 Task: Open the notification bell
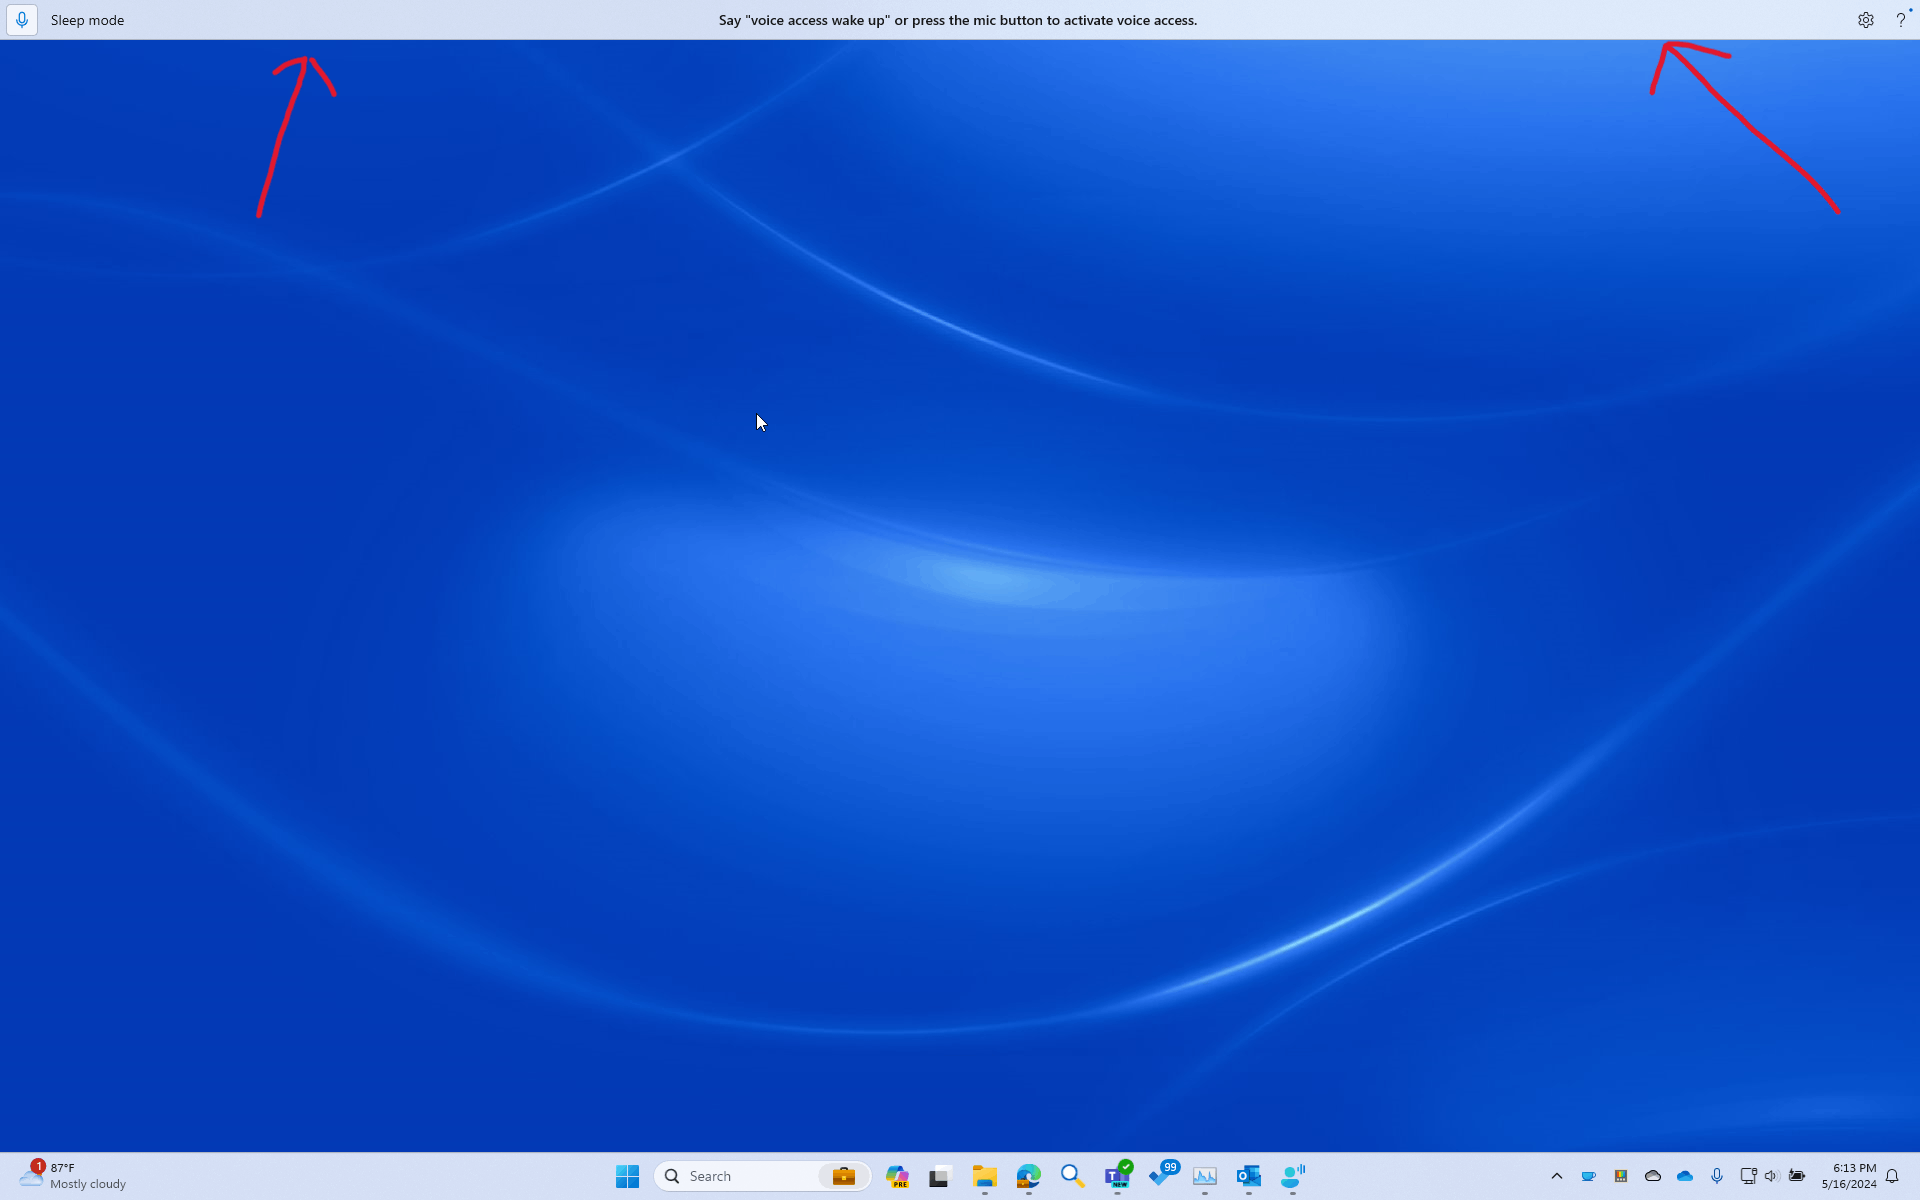tap(1892, 1176)
